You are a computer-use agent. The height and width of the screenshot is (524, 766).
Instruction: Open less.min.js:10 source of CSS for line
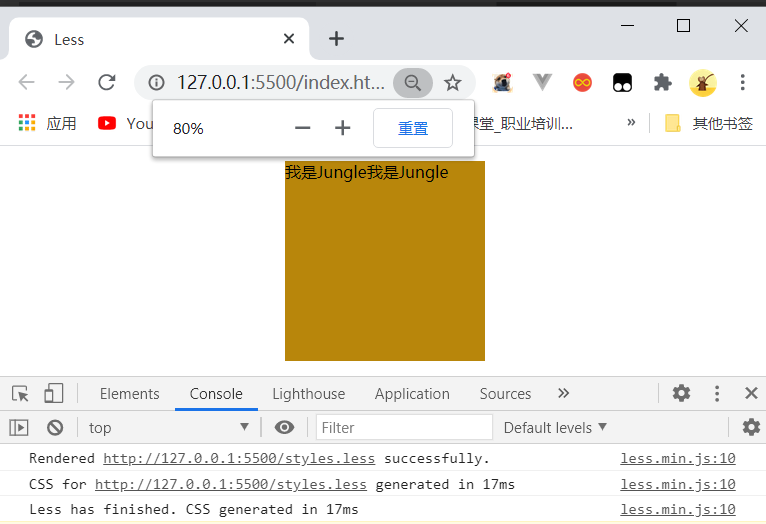(678, 484)
